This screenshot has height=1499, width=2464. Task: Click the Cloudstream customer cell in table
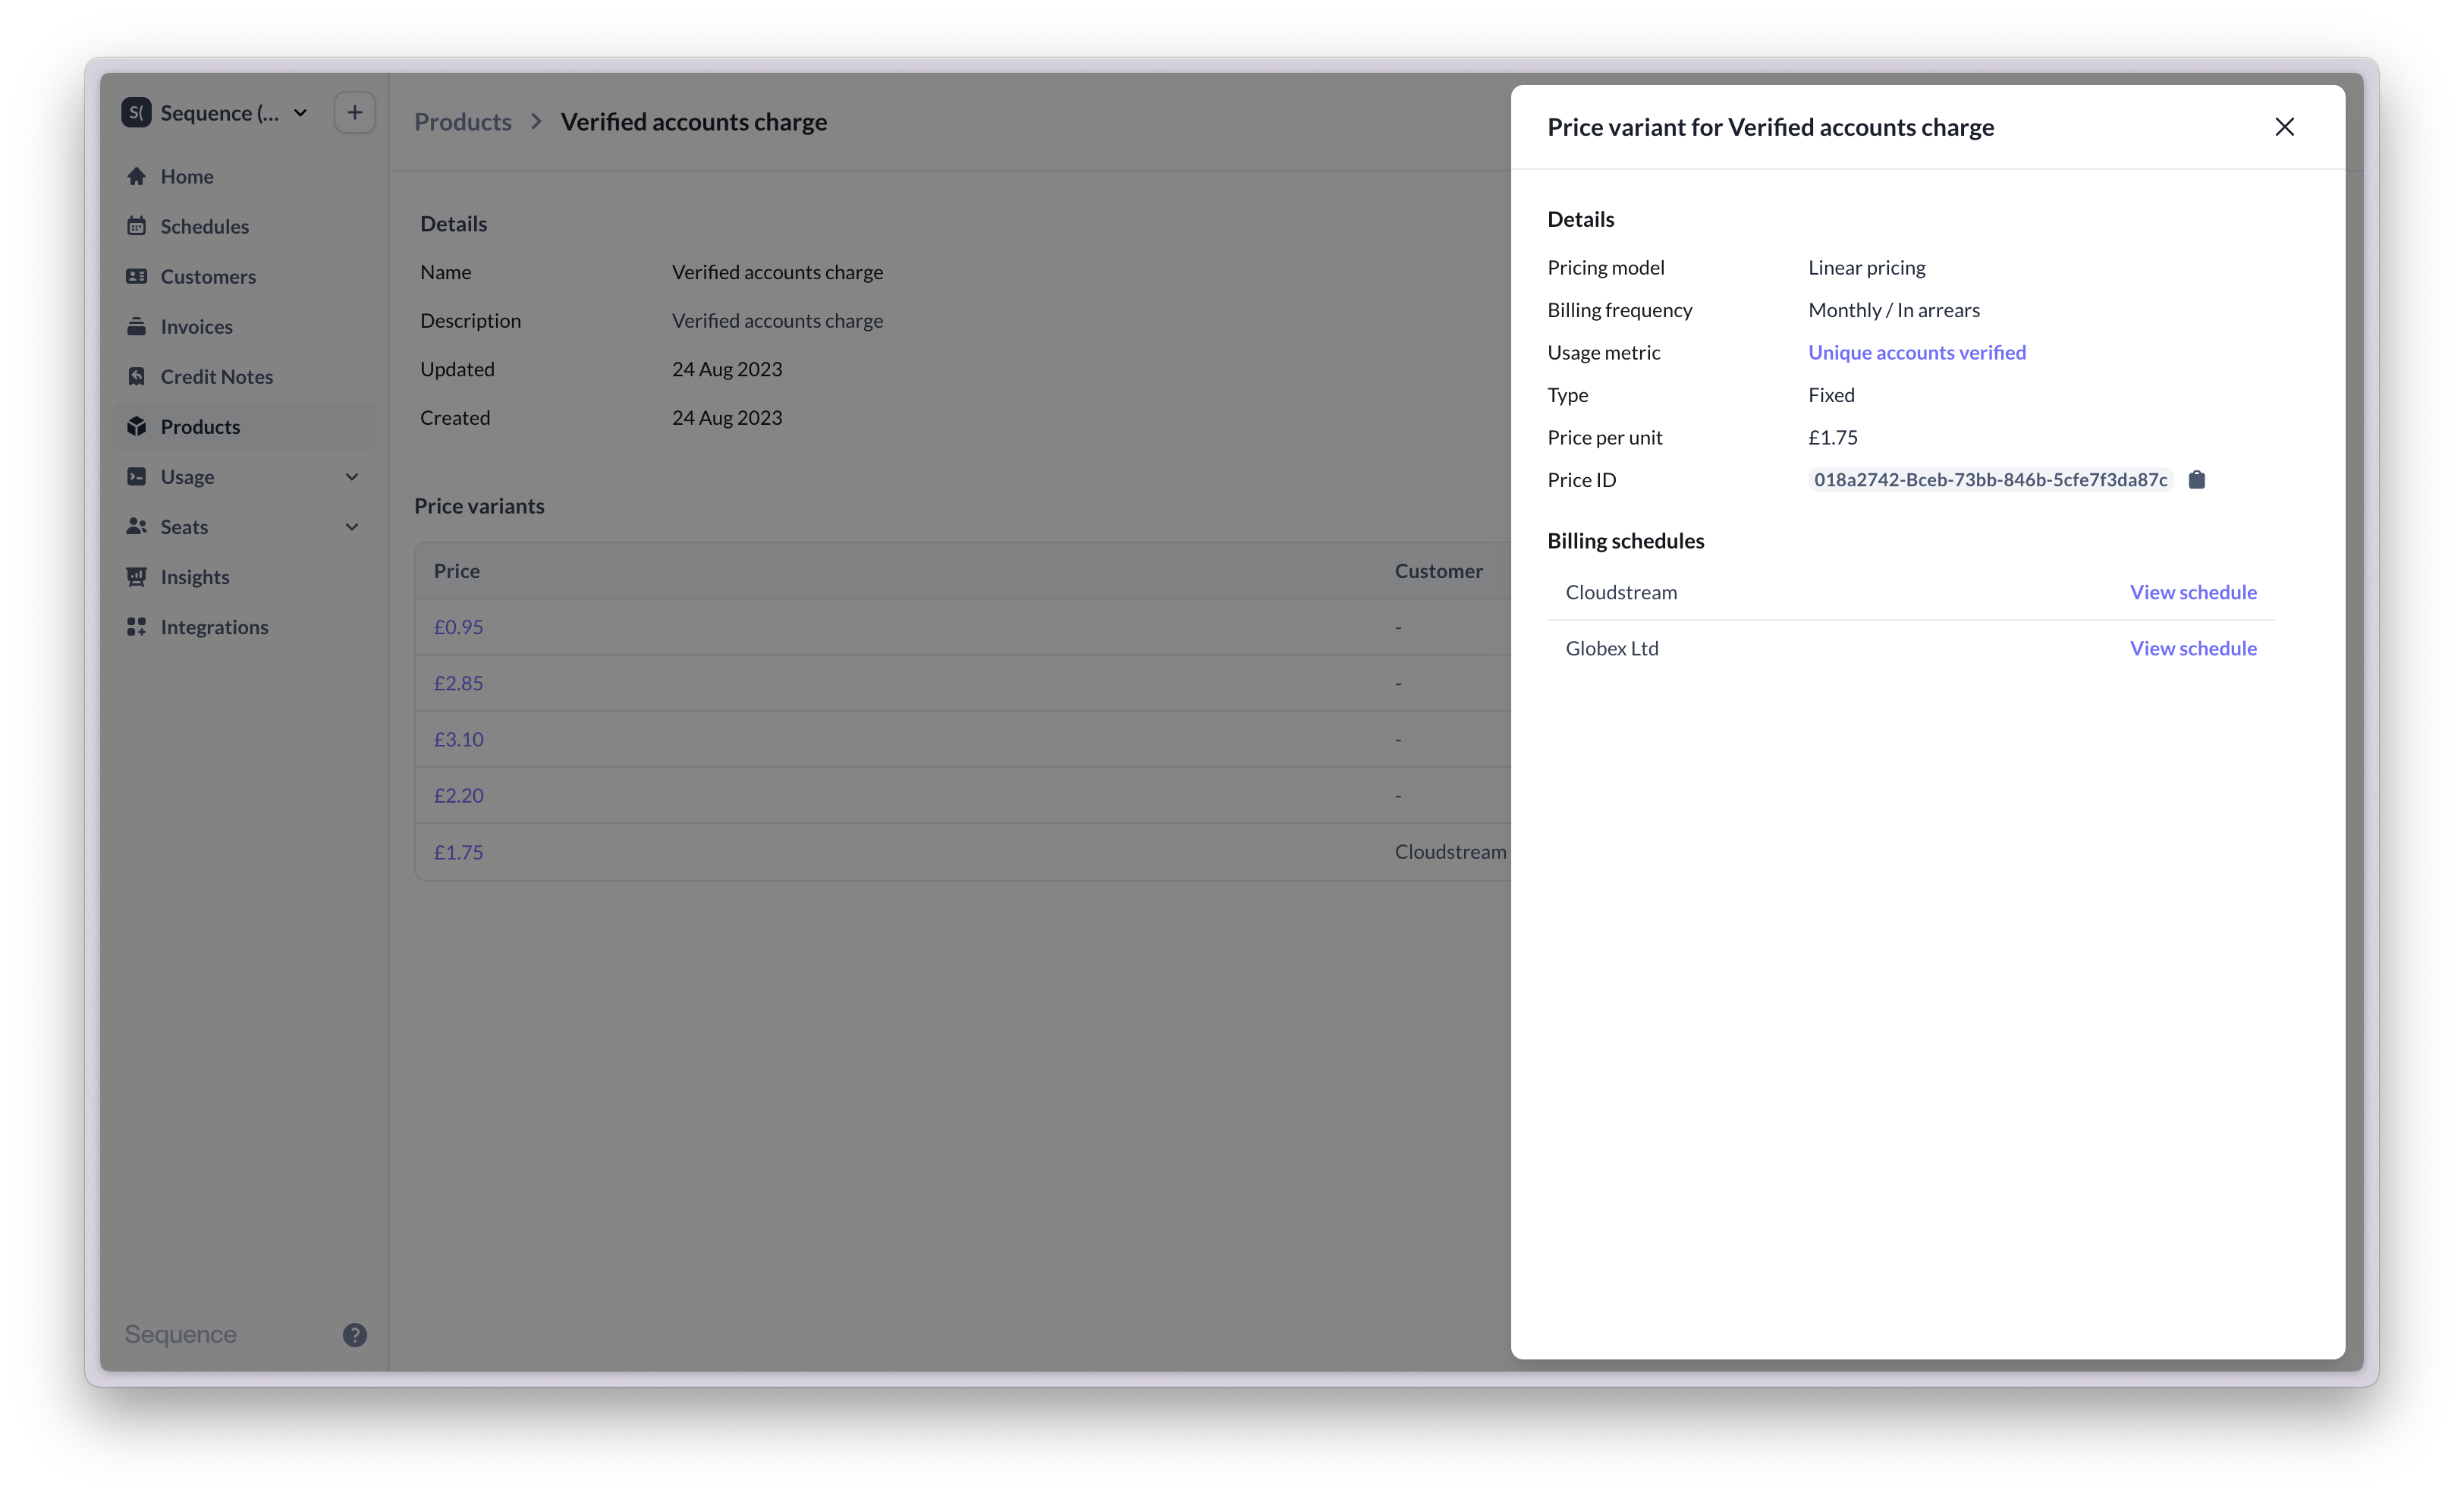click(x=1450, y=852)
